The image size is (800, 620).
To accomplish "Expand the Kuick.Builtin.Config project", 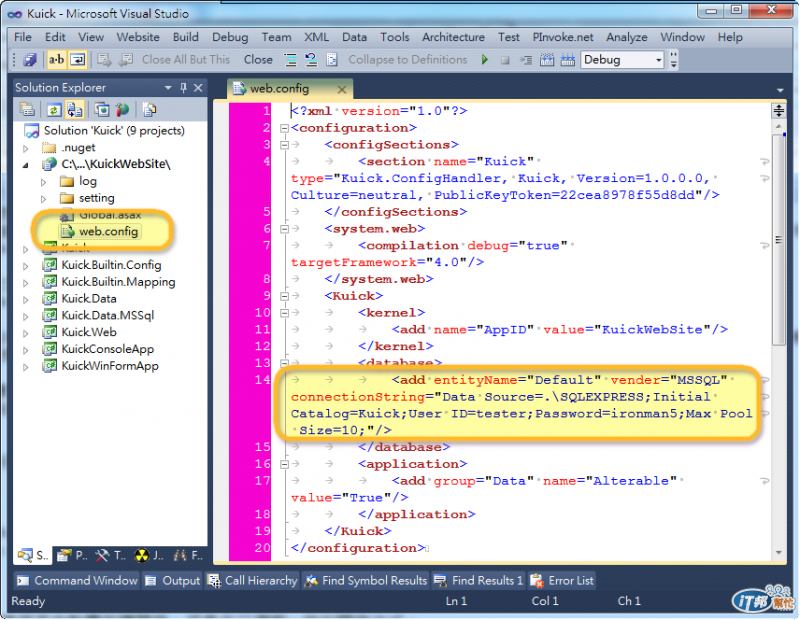I will pos(26,266).
